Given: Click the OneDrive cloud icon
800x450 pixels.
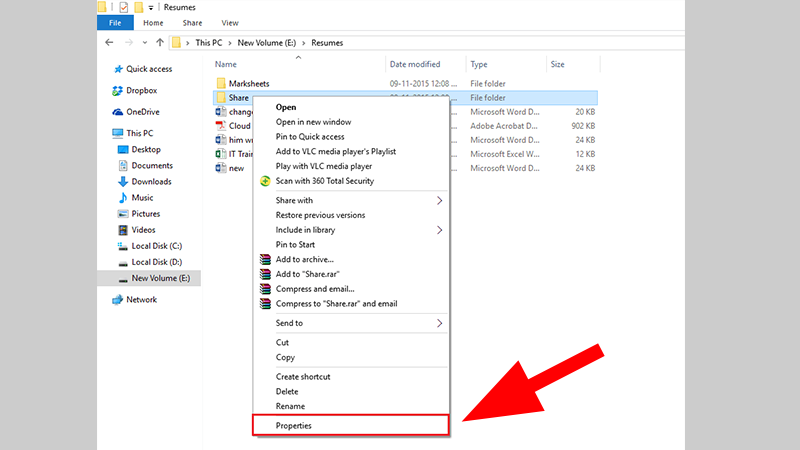Looking at the screenshot, I should pyautogui.click(x=117, y=112).
